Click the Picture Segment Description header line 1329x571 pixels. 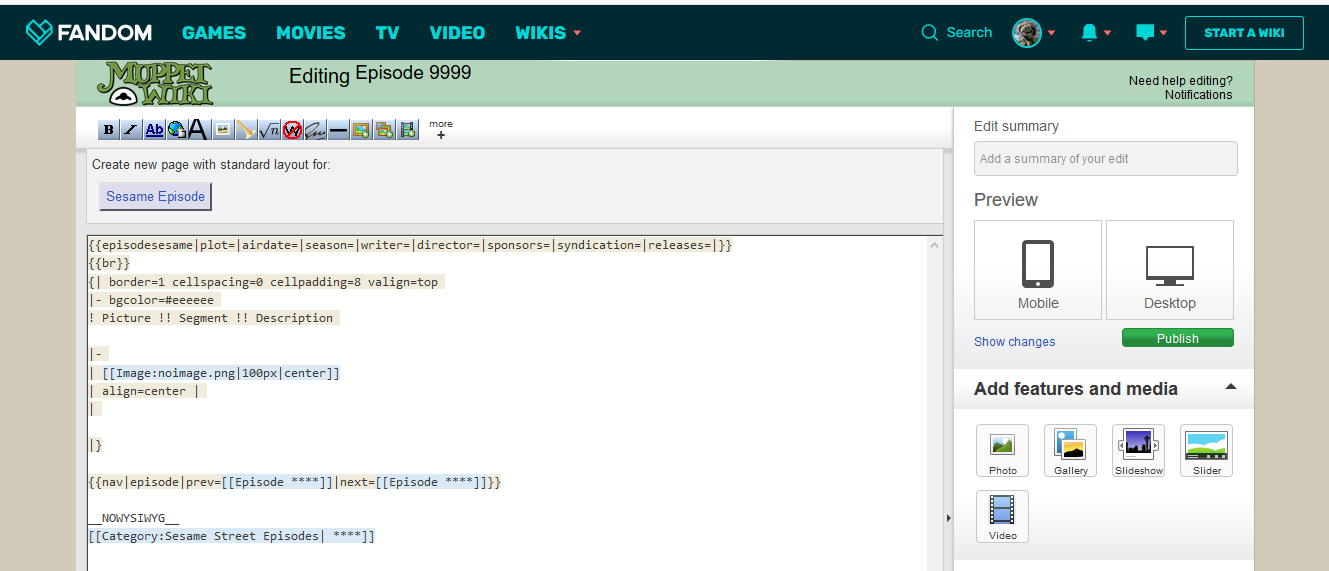pyautogui.click(x=213, y=318)
